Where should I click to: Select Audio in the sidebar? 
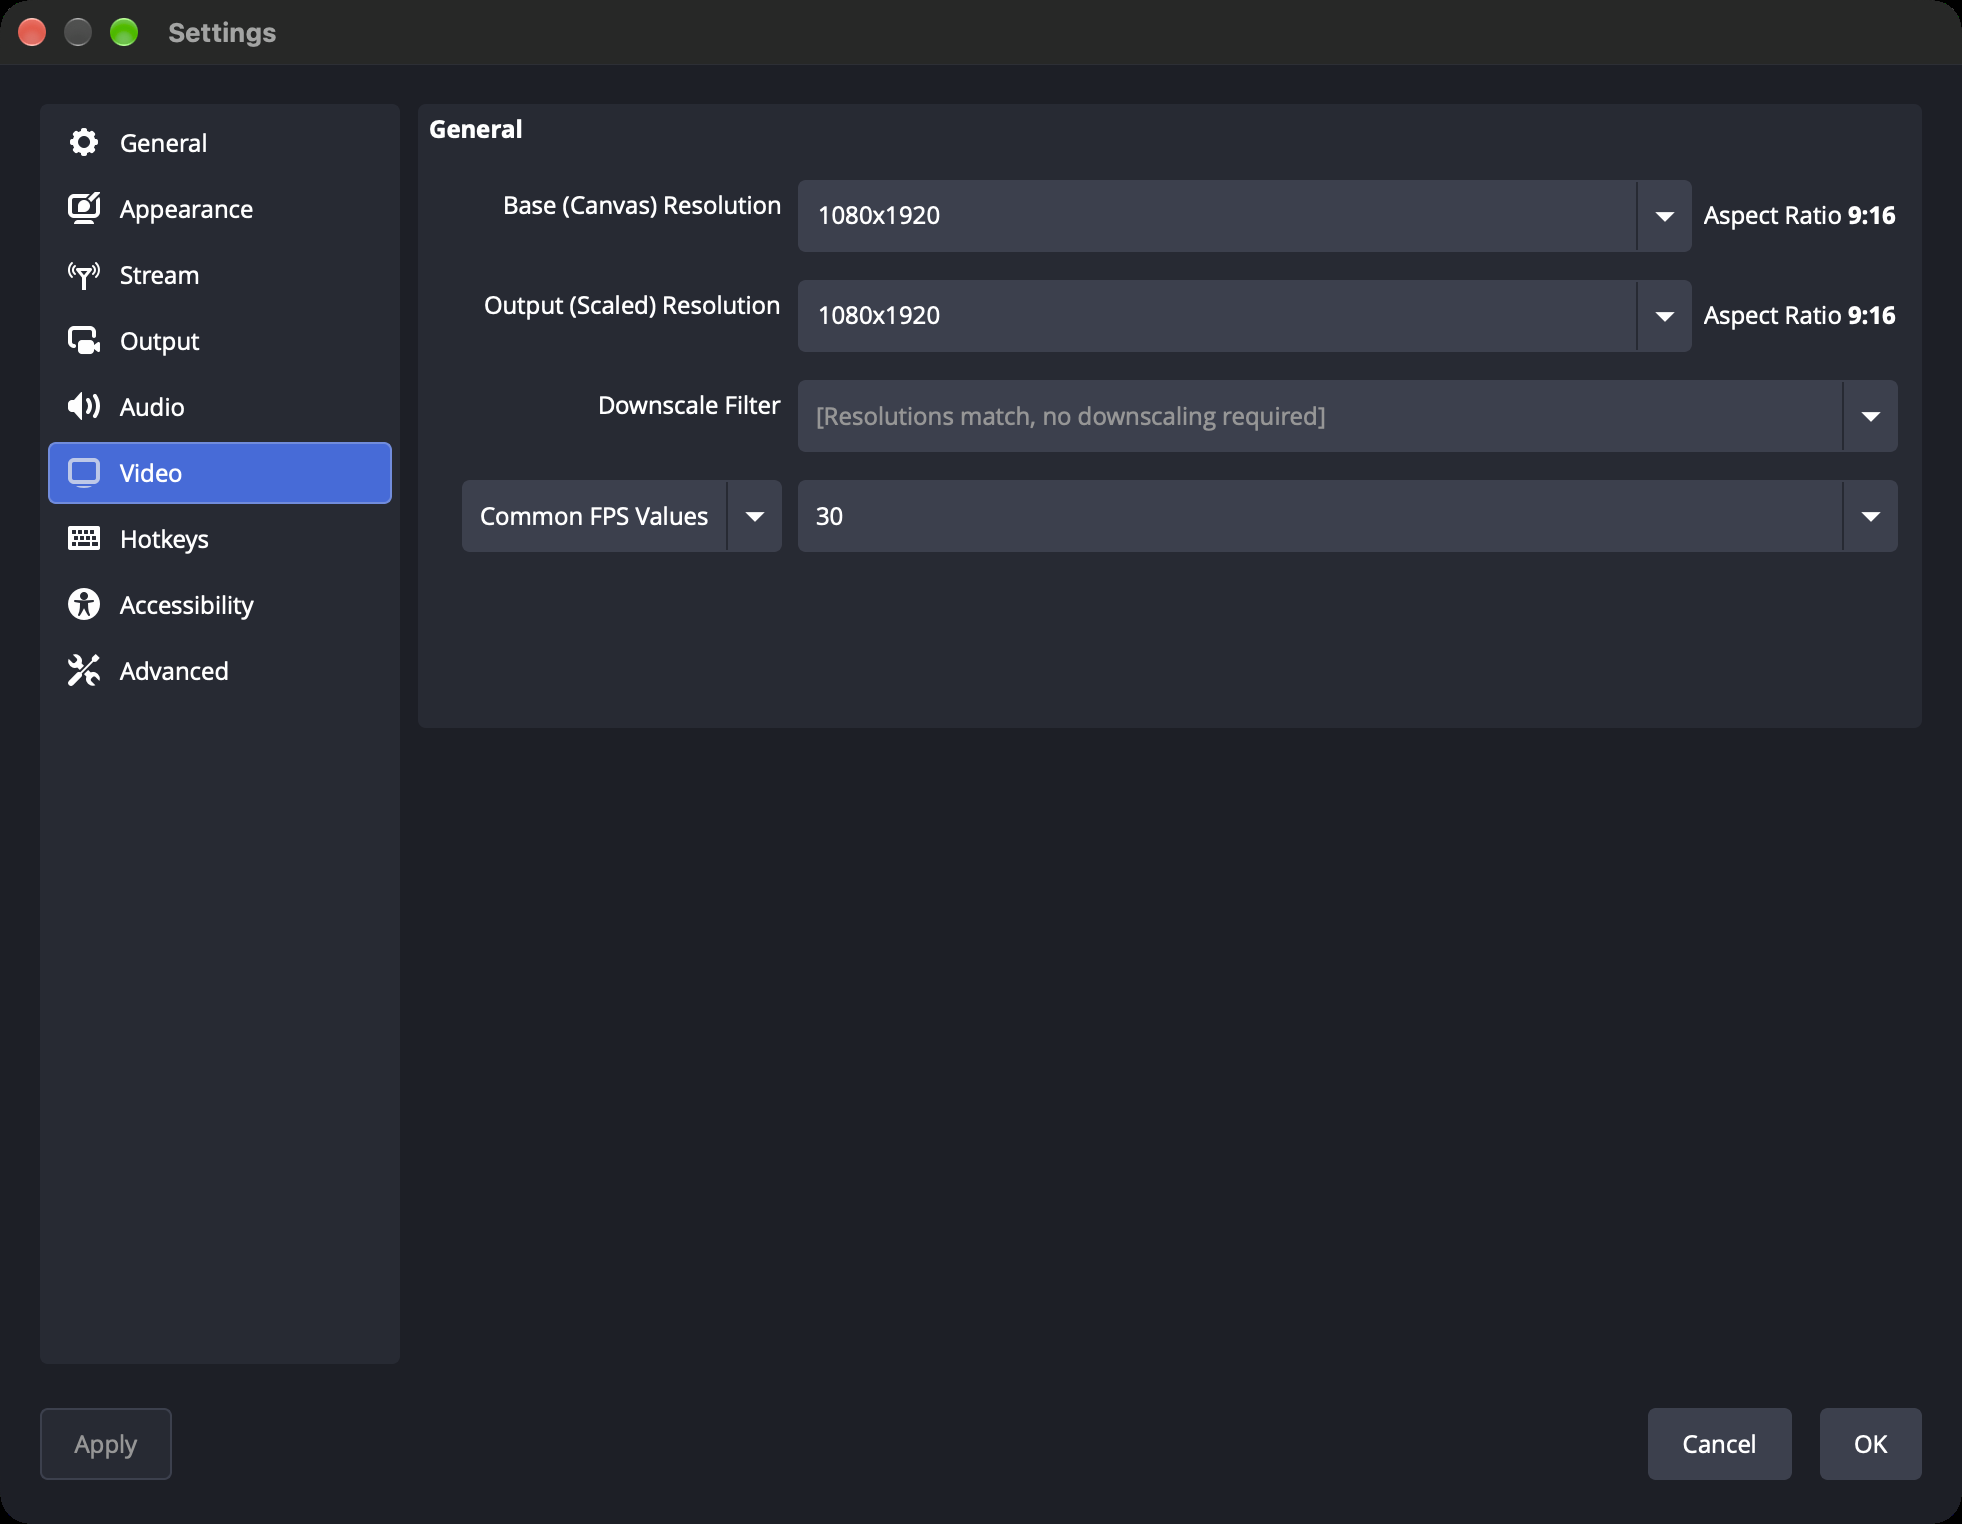220,407
